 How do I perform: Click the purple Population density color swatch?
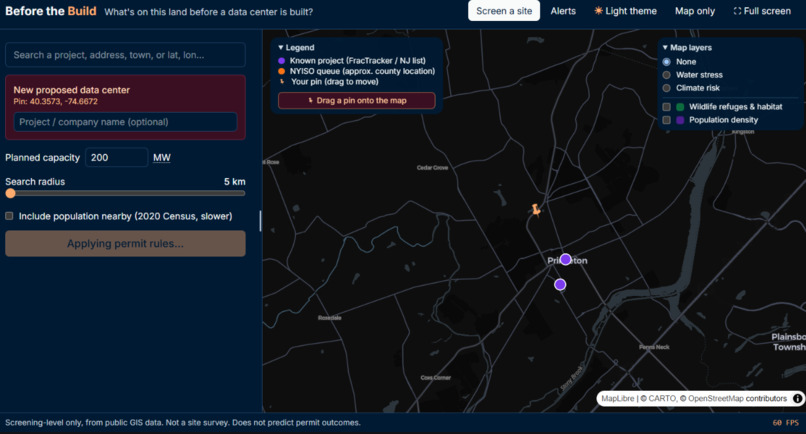(680, 120)
